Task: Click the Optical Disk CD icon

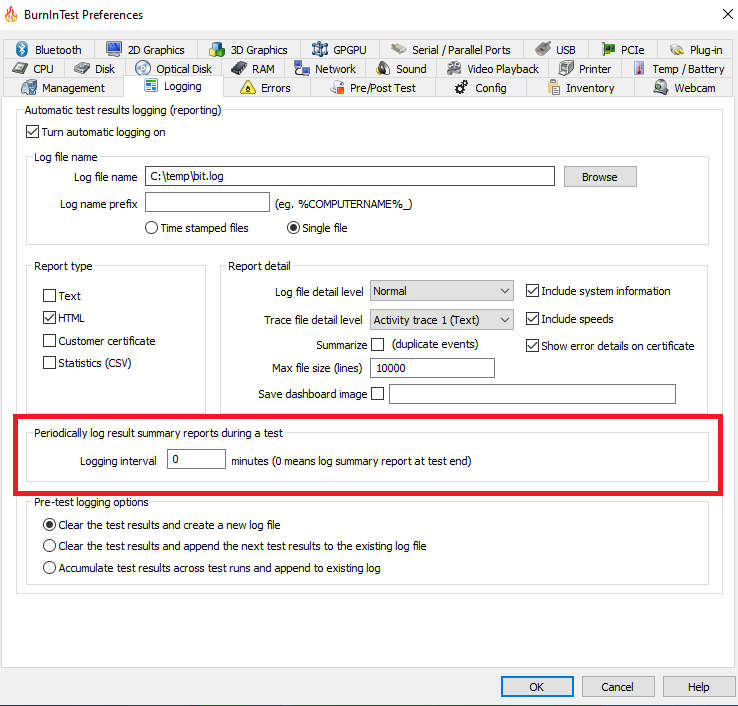Action: (143, 68)
